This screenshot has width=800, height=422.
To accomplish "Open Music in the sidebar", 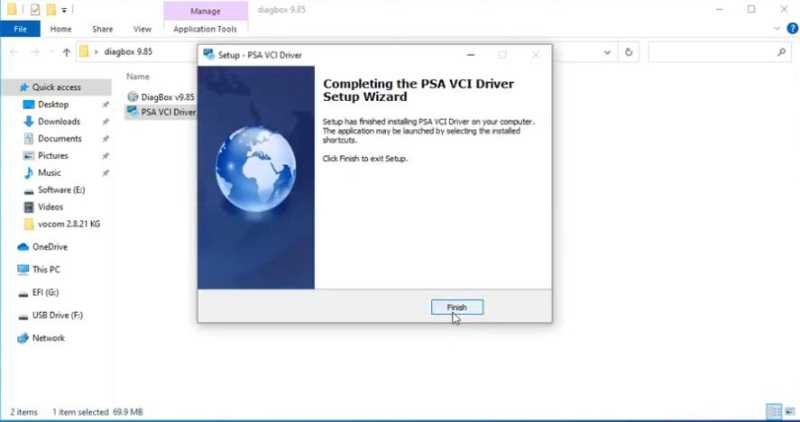I will [x=49, y=173].
